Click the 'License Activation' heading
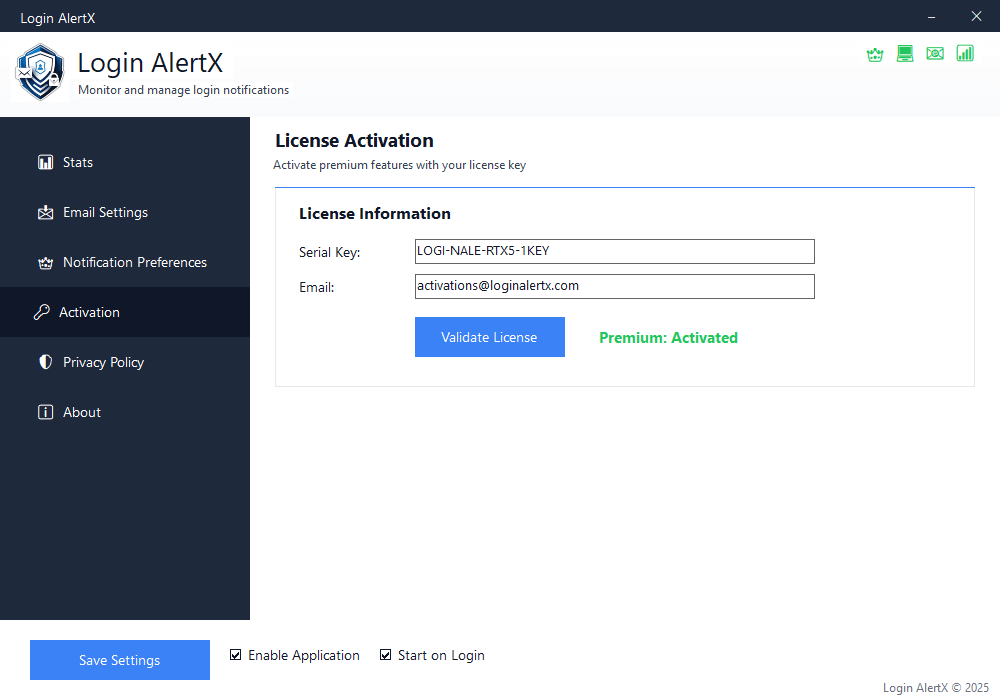Viewport: 1000px width, 700px height. [x=354, y=140]
